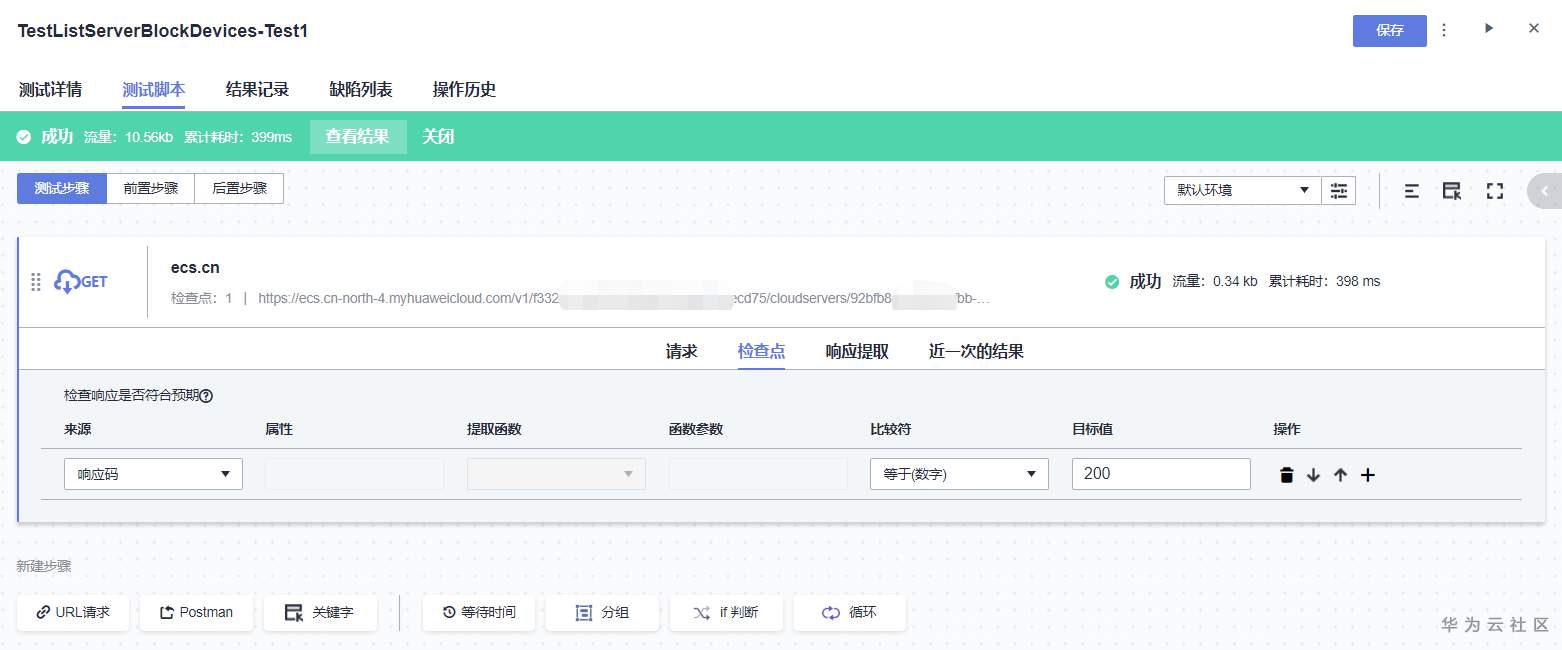Open the disabled 提取函数 dropdown
Screen dimensions: 1562x650
click(556, 474)
